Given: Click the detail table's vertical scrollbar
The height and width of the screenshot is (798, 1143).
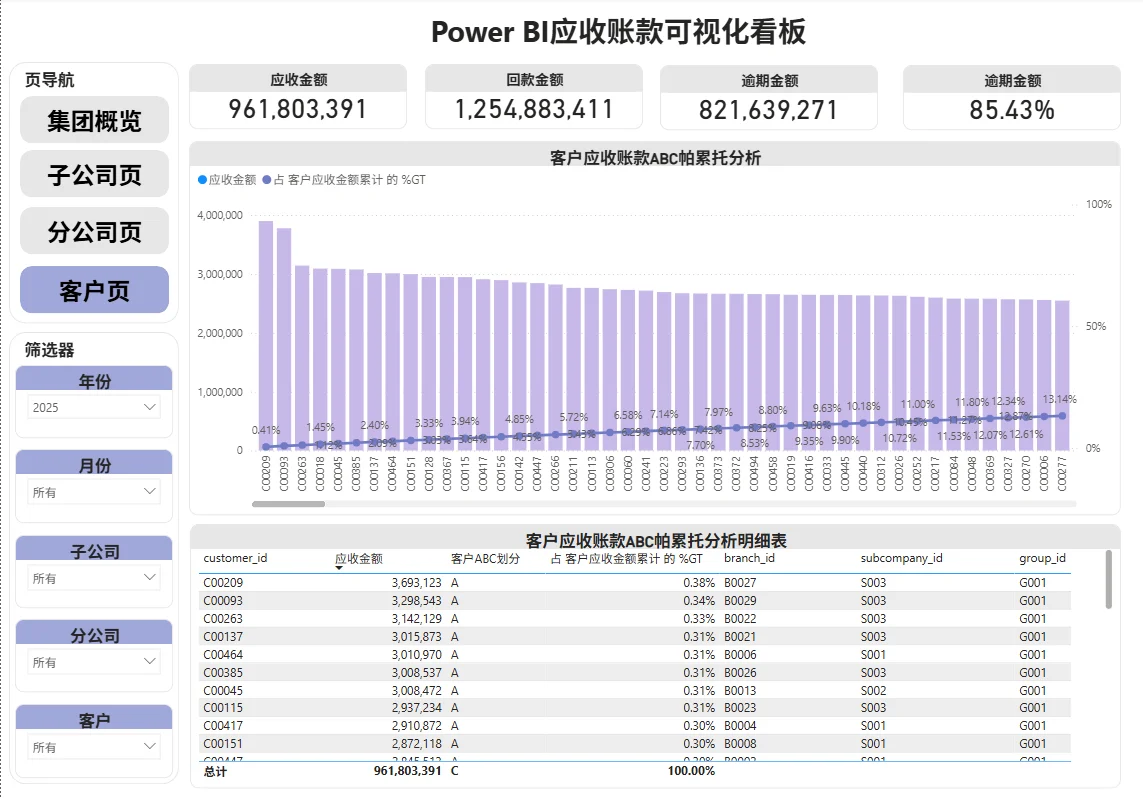Looking at the screenshot, I should click(1109, 579).
